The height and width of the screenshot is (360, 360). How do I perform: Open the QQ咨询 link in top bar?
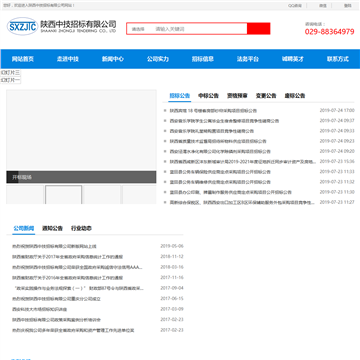pos(295,6)
